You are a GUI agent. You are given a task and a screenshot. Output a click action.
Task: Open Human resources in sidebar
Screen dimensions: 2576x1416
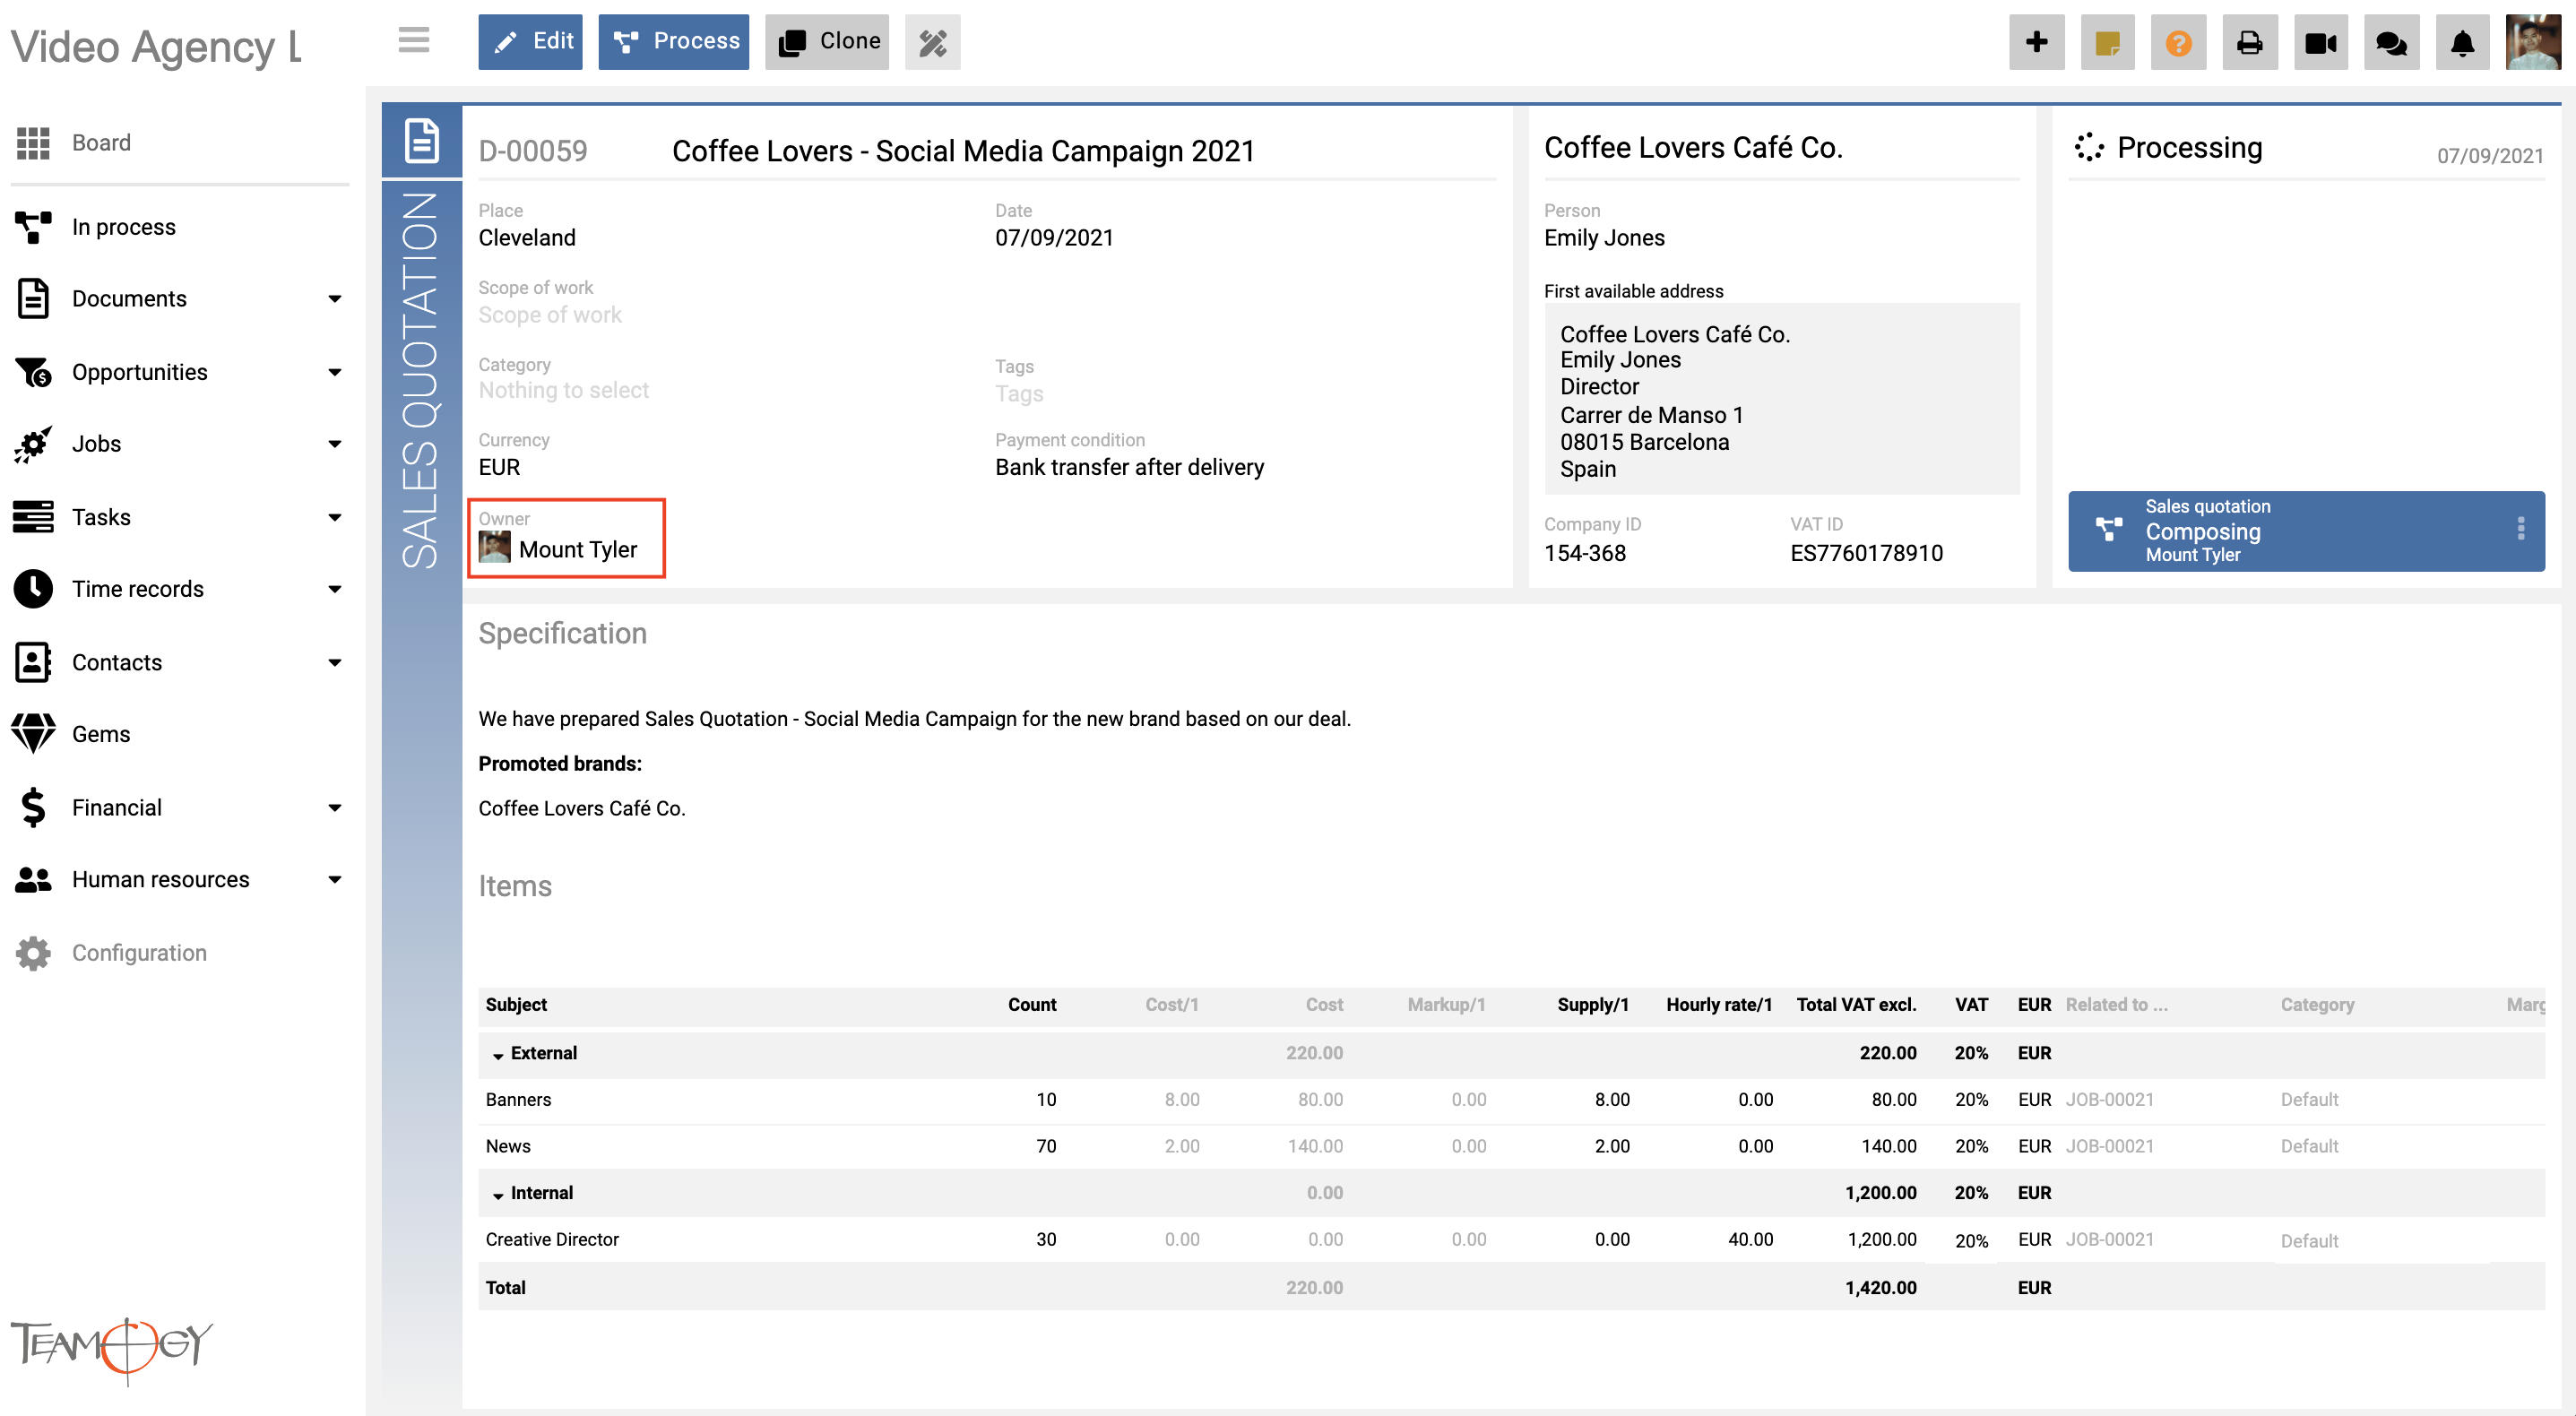[160, 879]
